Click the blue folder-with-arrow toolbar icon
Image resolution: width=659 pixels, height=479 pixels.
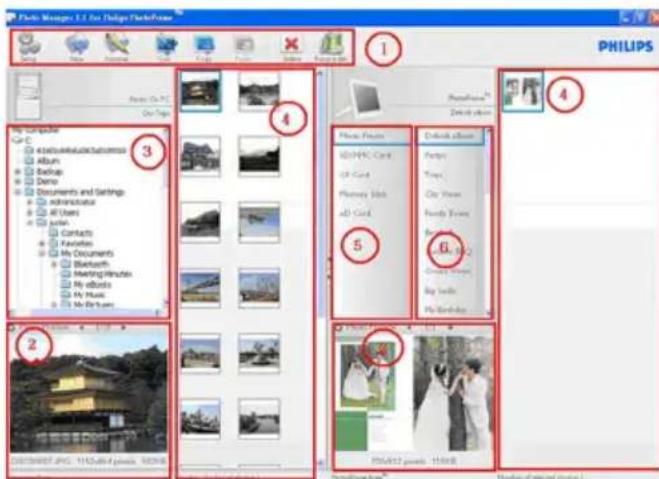pyautogui.click(x=166, y=45)
